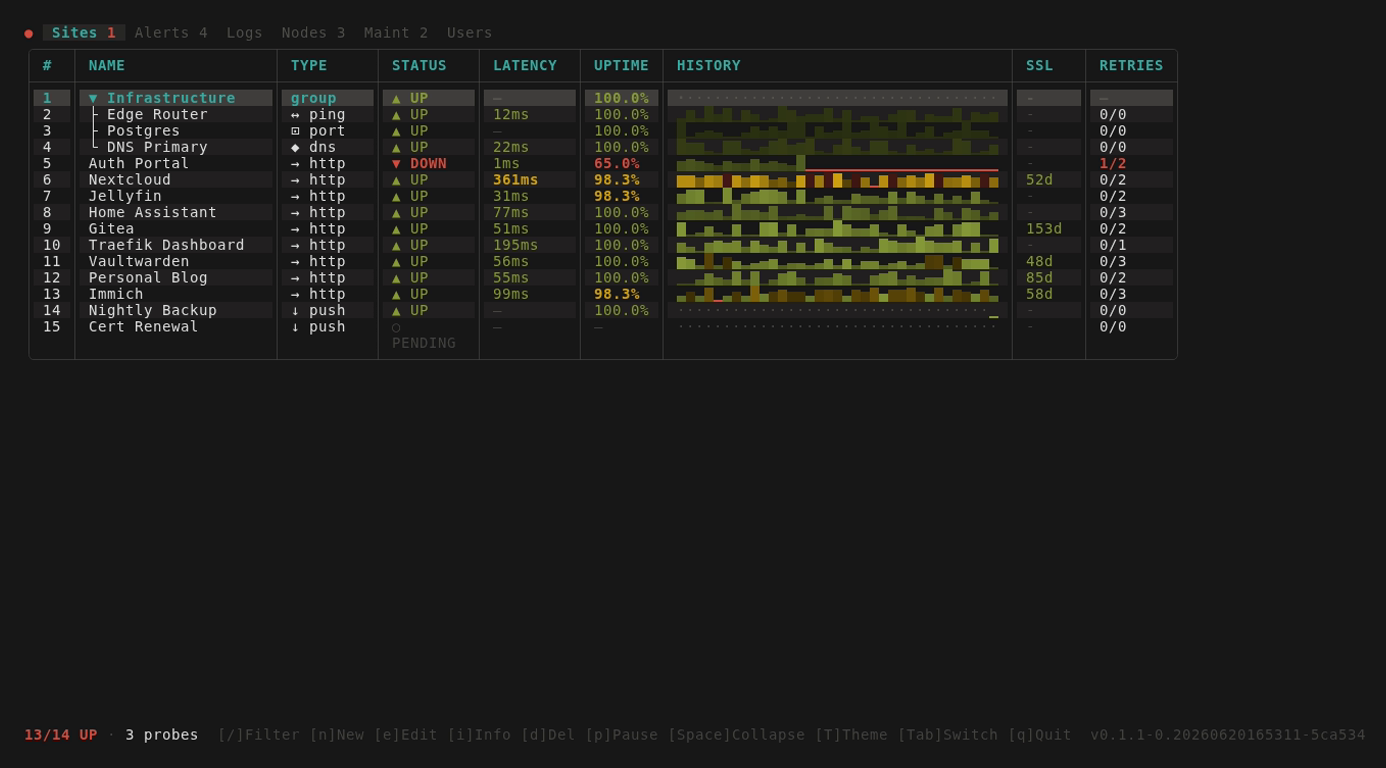This screenshot has height=768, width=1386.
Task: Click the UP triangle in Infrastructure row
Action: coord(396,98)
